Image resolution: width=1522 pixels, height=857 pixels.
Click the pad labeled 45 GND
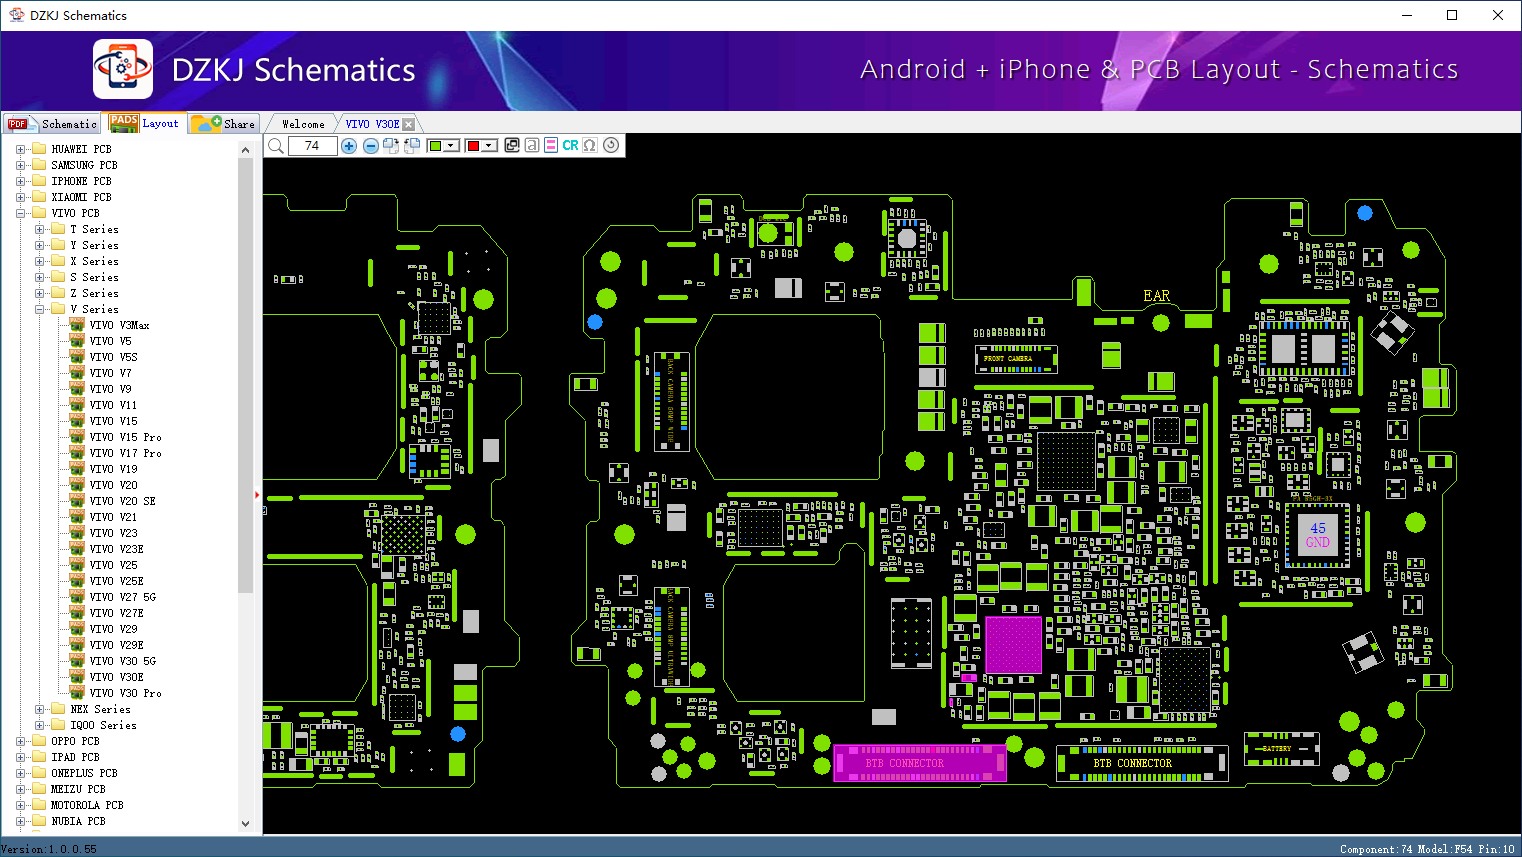(1318, 535)
